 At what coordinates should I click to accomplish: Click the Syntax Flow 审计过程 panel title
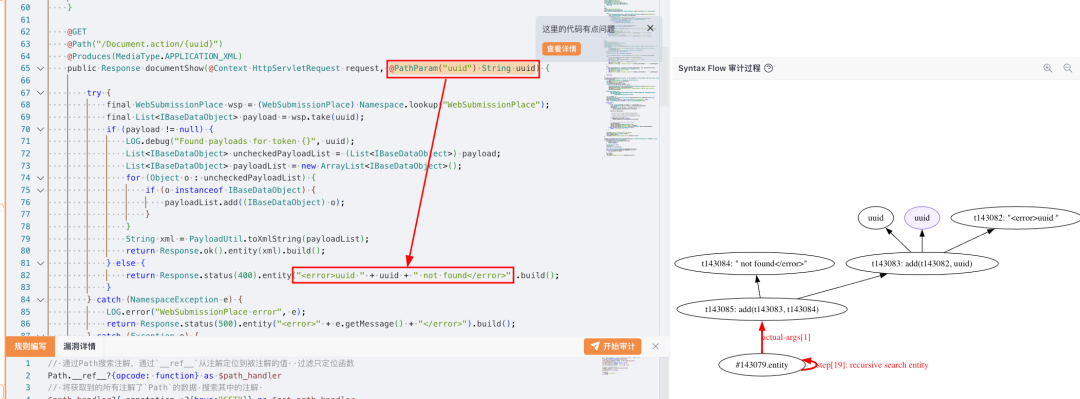(x=719, y=68)
